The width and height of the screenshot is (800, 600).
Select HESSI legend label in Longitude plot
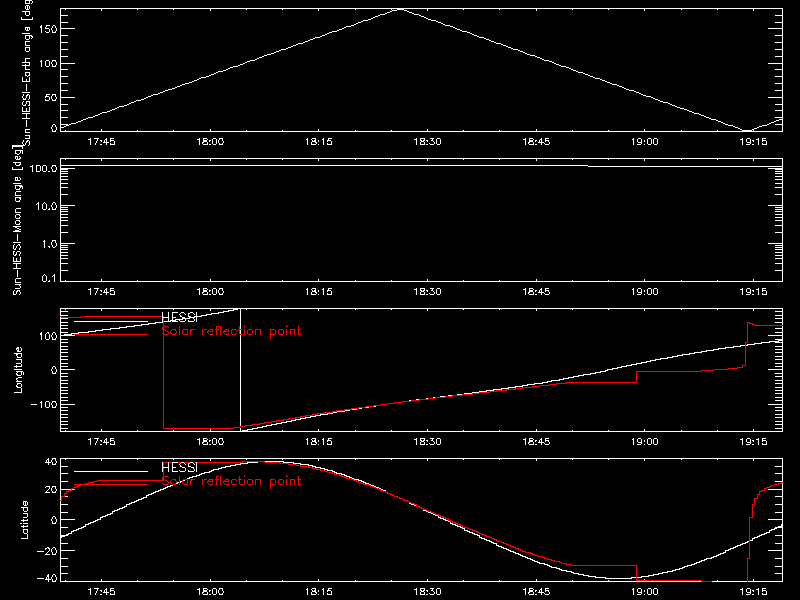click(x=179, y=317)
